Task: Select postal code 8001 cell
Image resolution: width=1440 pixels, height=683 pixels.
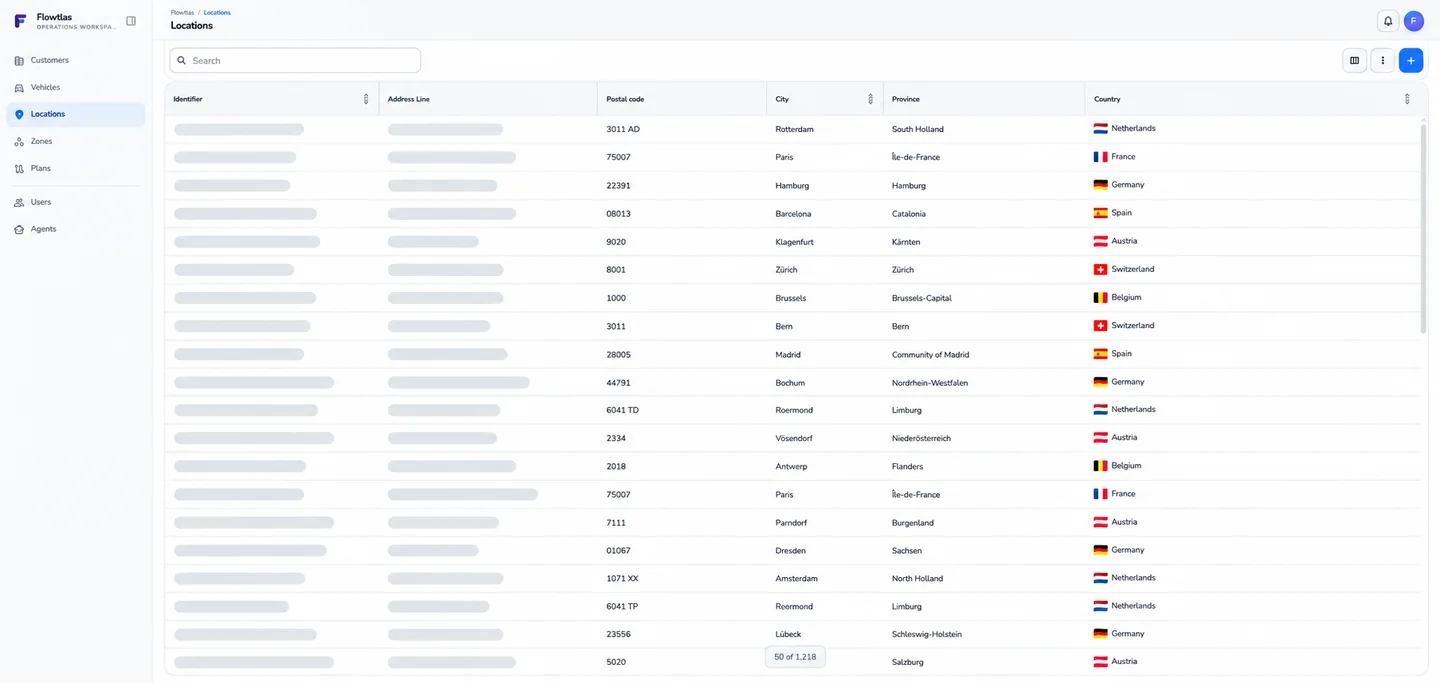Action: coord(616,270)
